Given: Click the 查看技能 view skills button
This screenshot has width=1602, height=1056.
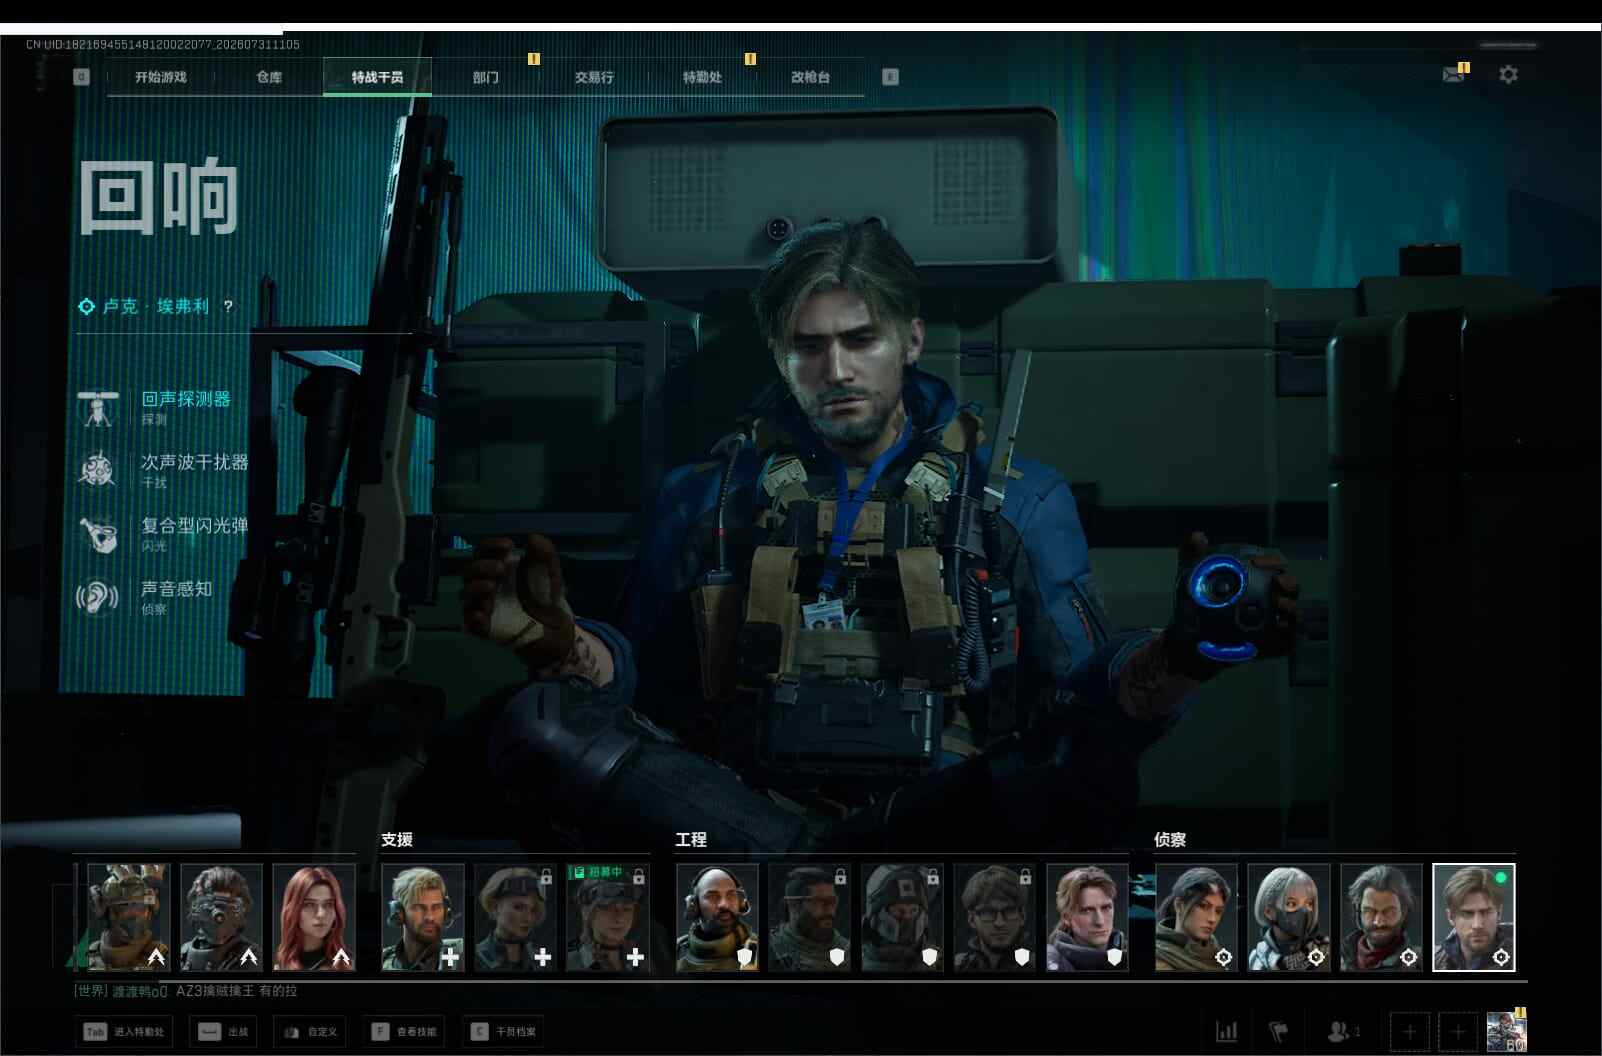Looking at the screenshot, I should 404,1031.
